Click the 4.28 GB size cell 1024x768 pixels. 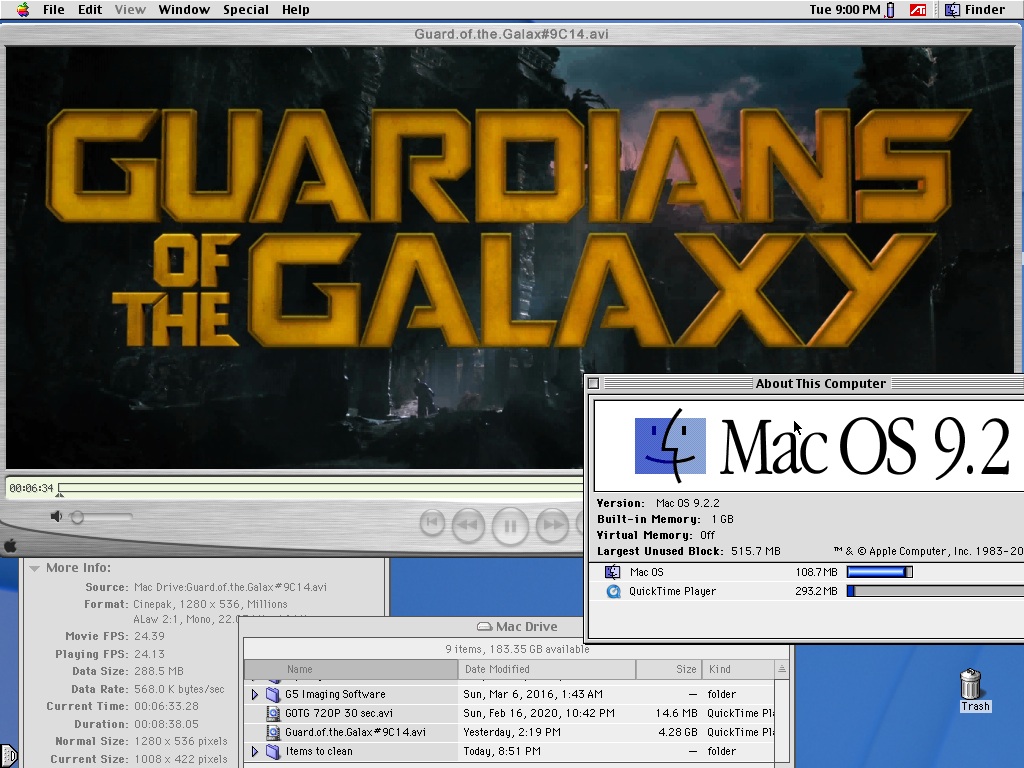point(677,732)
